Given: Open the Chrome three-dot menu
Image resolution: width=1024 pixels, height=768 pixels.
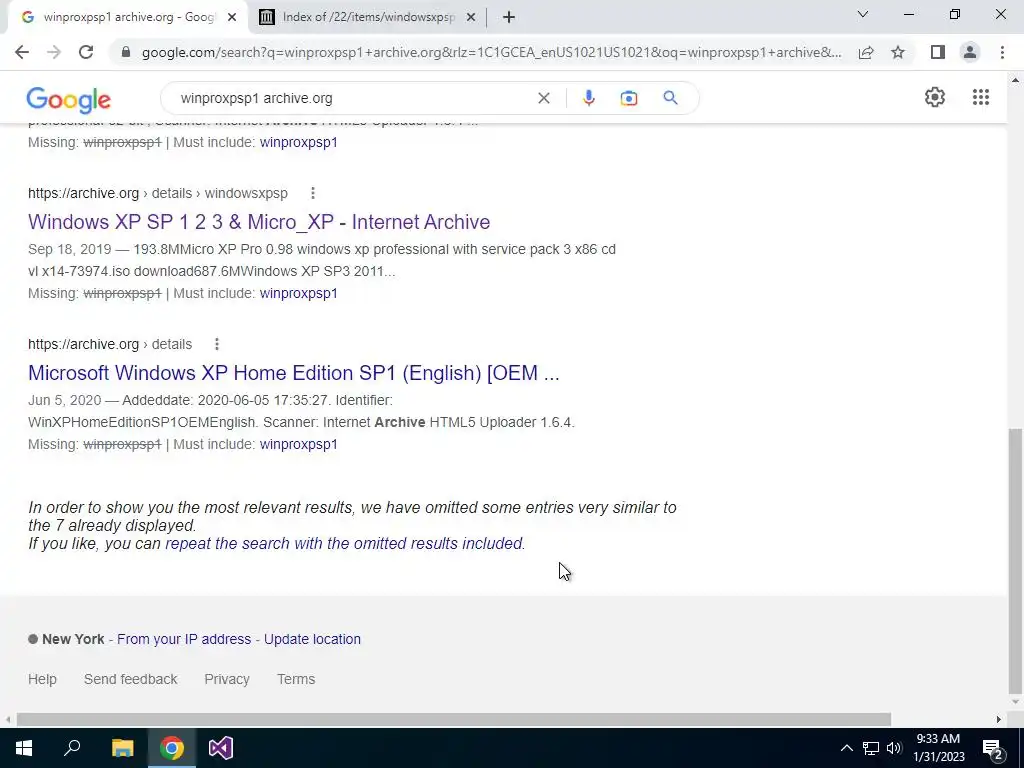Looking at the screenshot, I should coord(1002,52).
